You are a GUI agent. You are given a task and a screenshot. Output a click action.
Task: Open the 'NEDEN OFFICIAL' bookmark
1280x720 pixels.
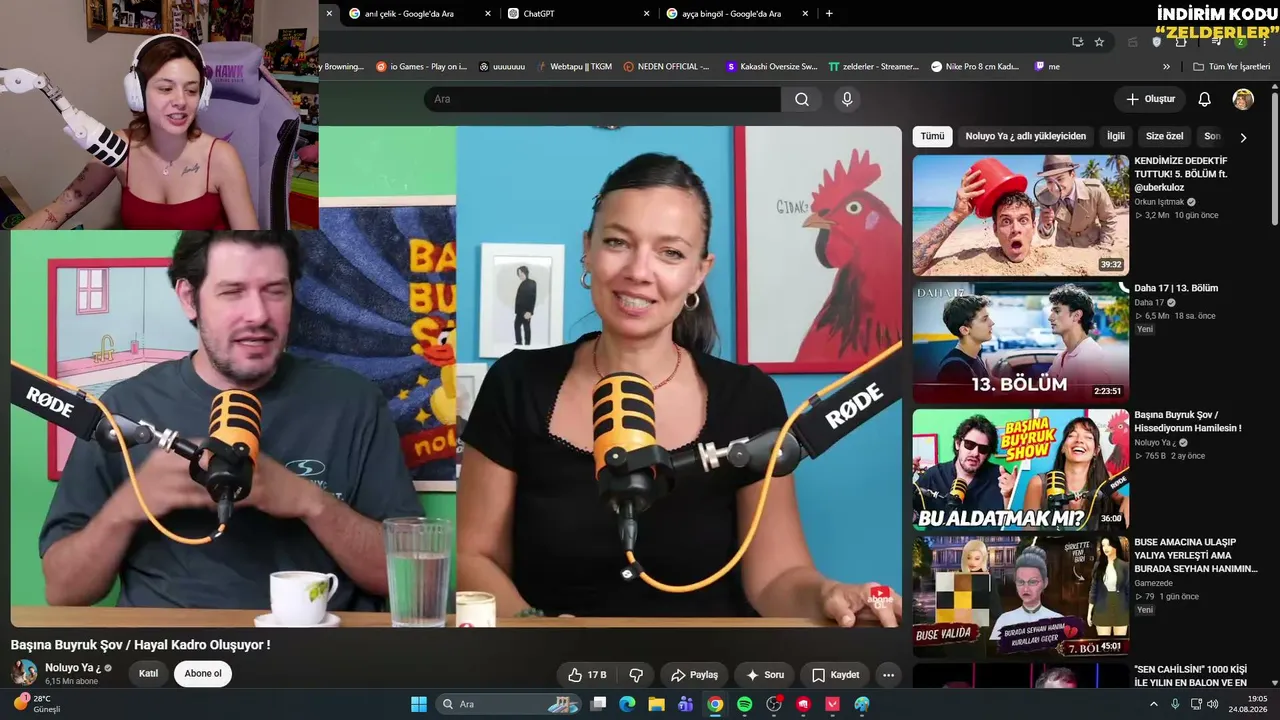pos(666,67)
